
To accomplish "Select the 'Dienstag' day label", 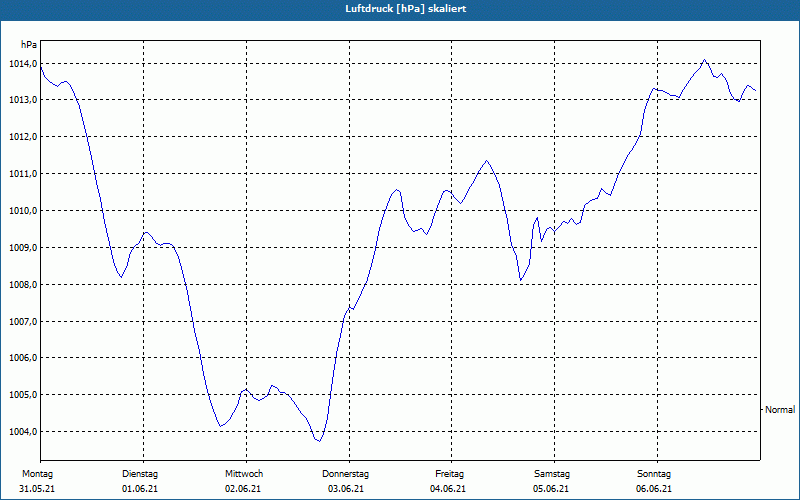I will [140, 474].
